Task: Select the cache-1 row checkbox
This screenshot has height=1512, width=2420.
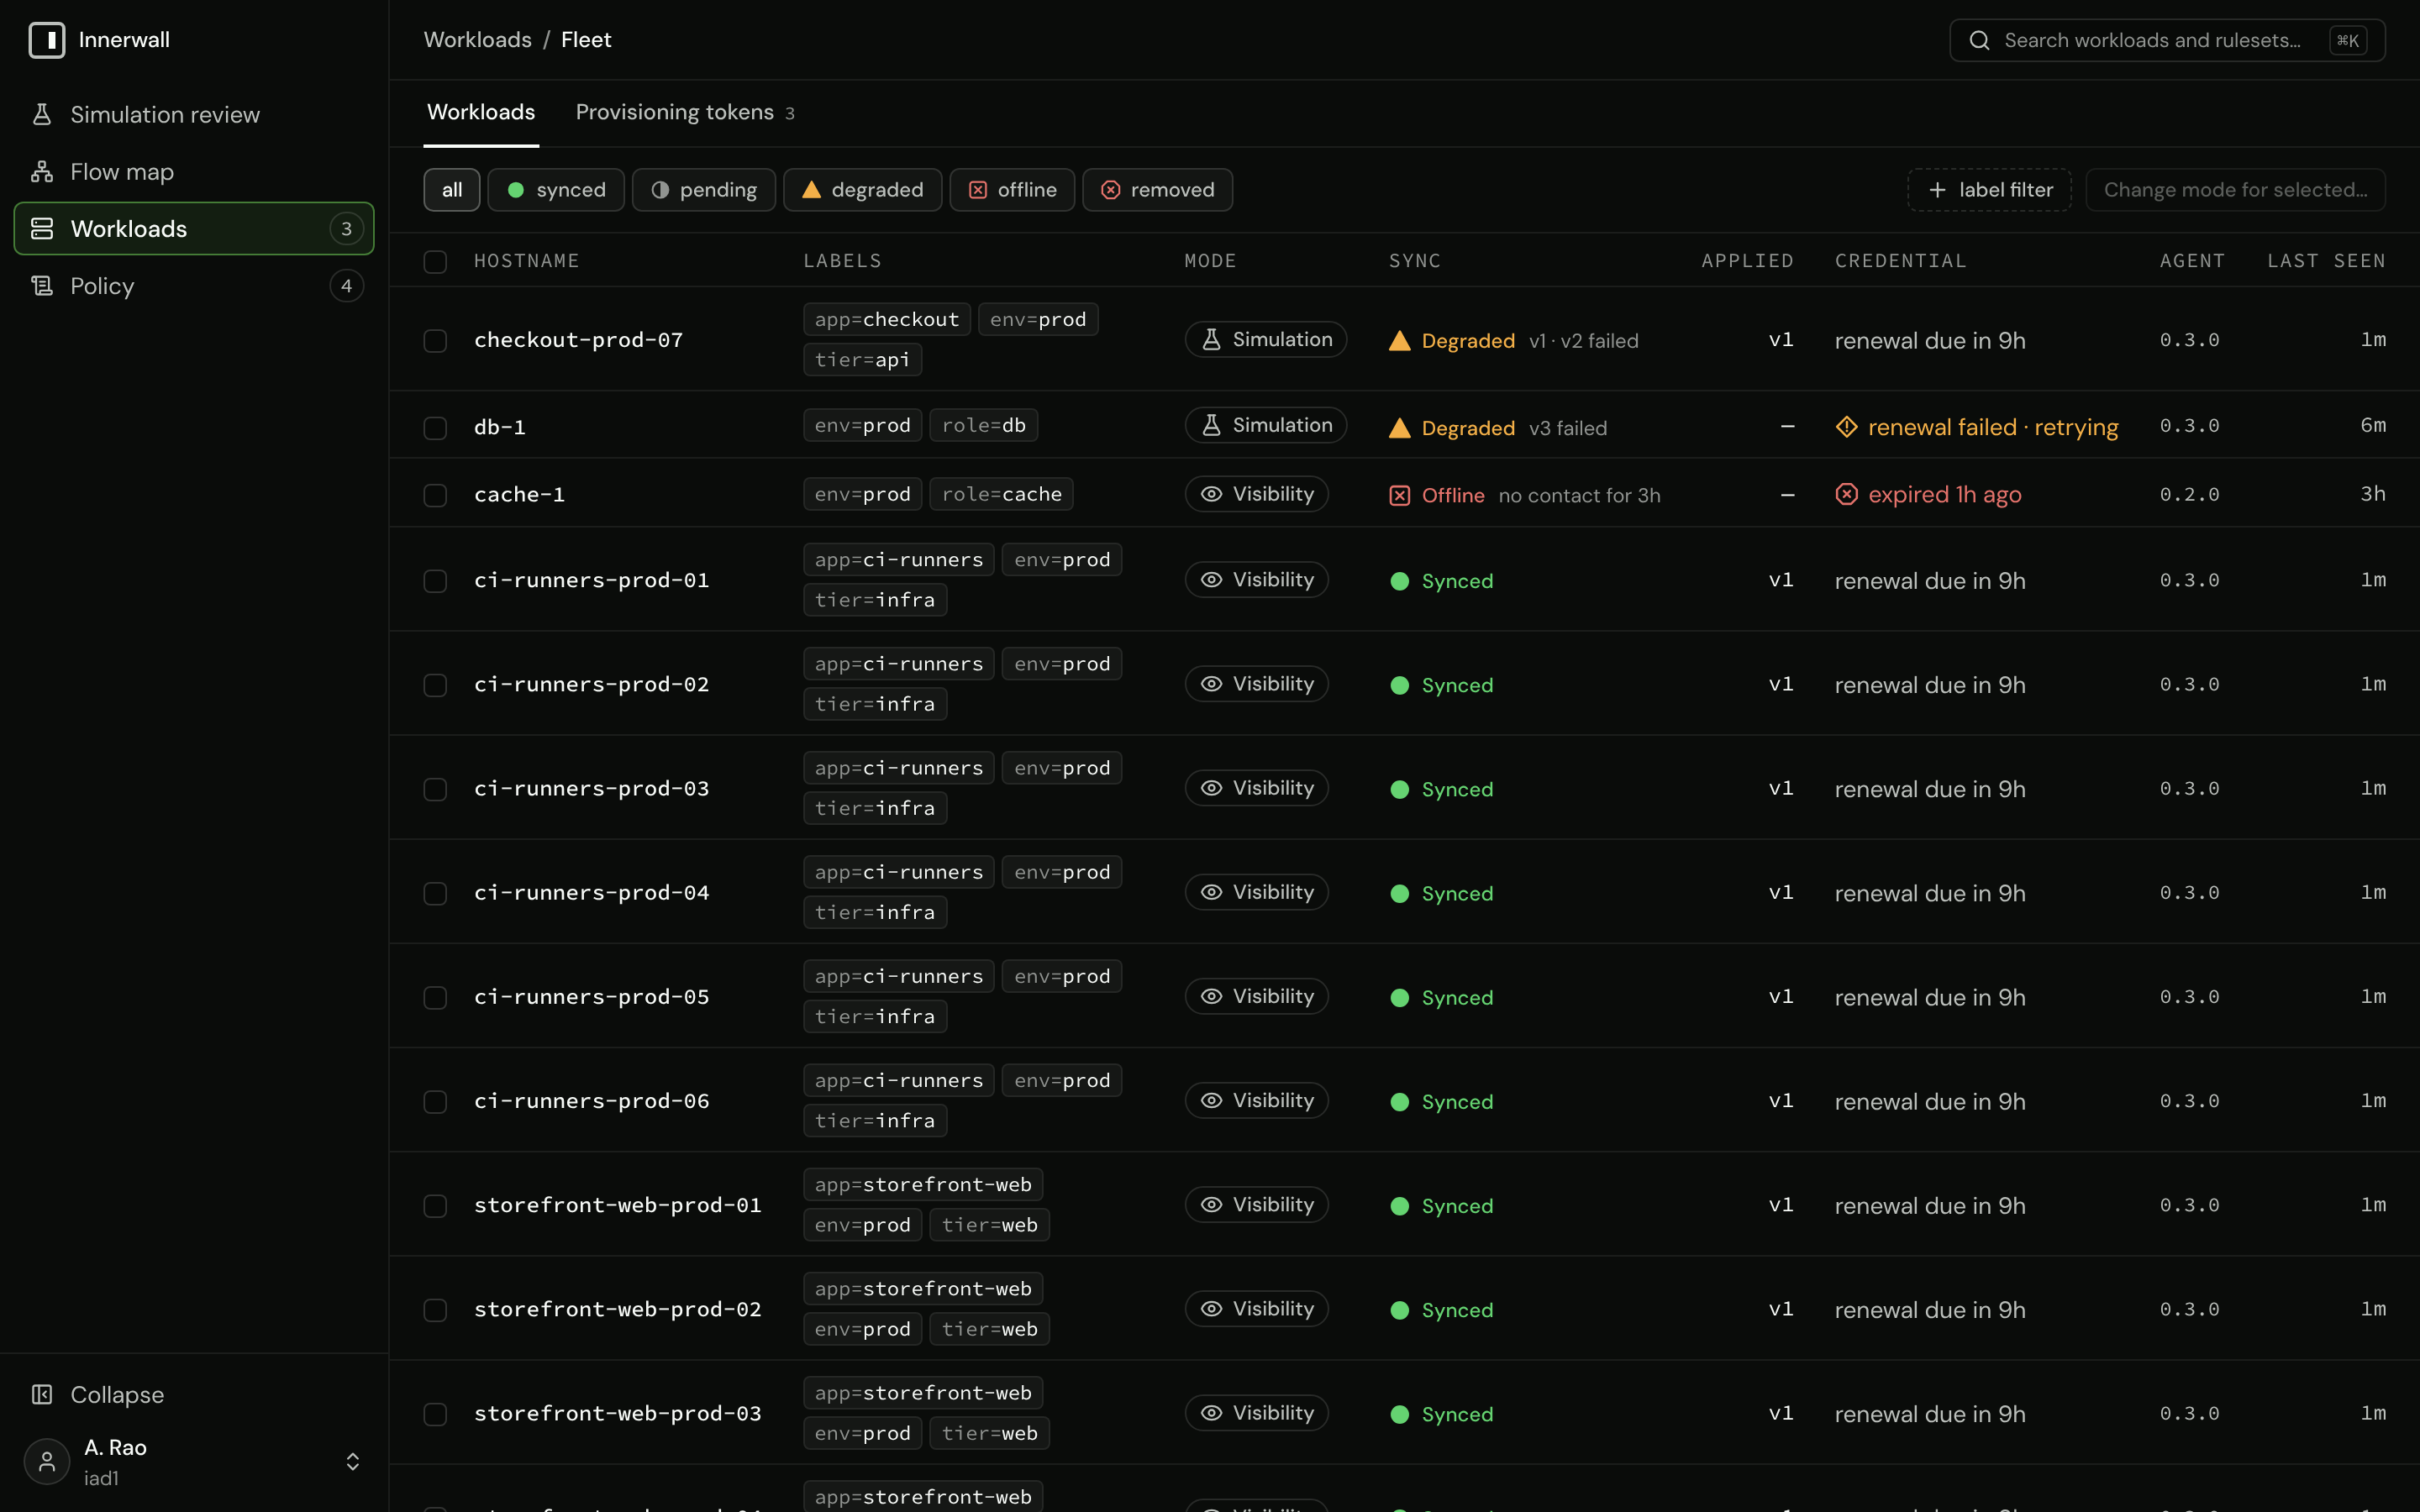Action: (x=435, y=496)
